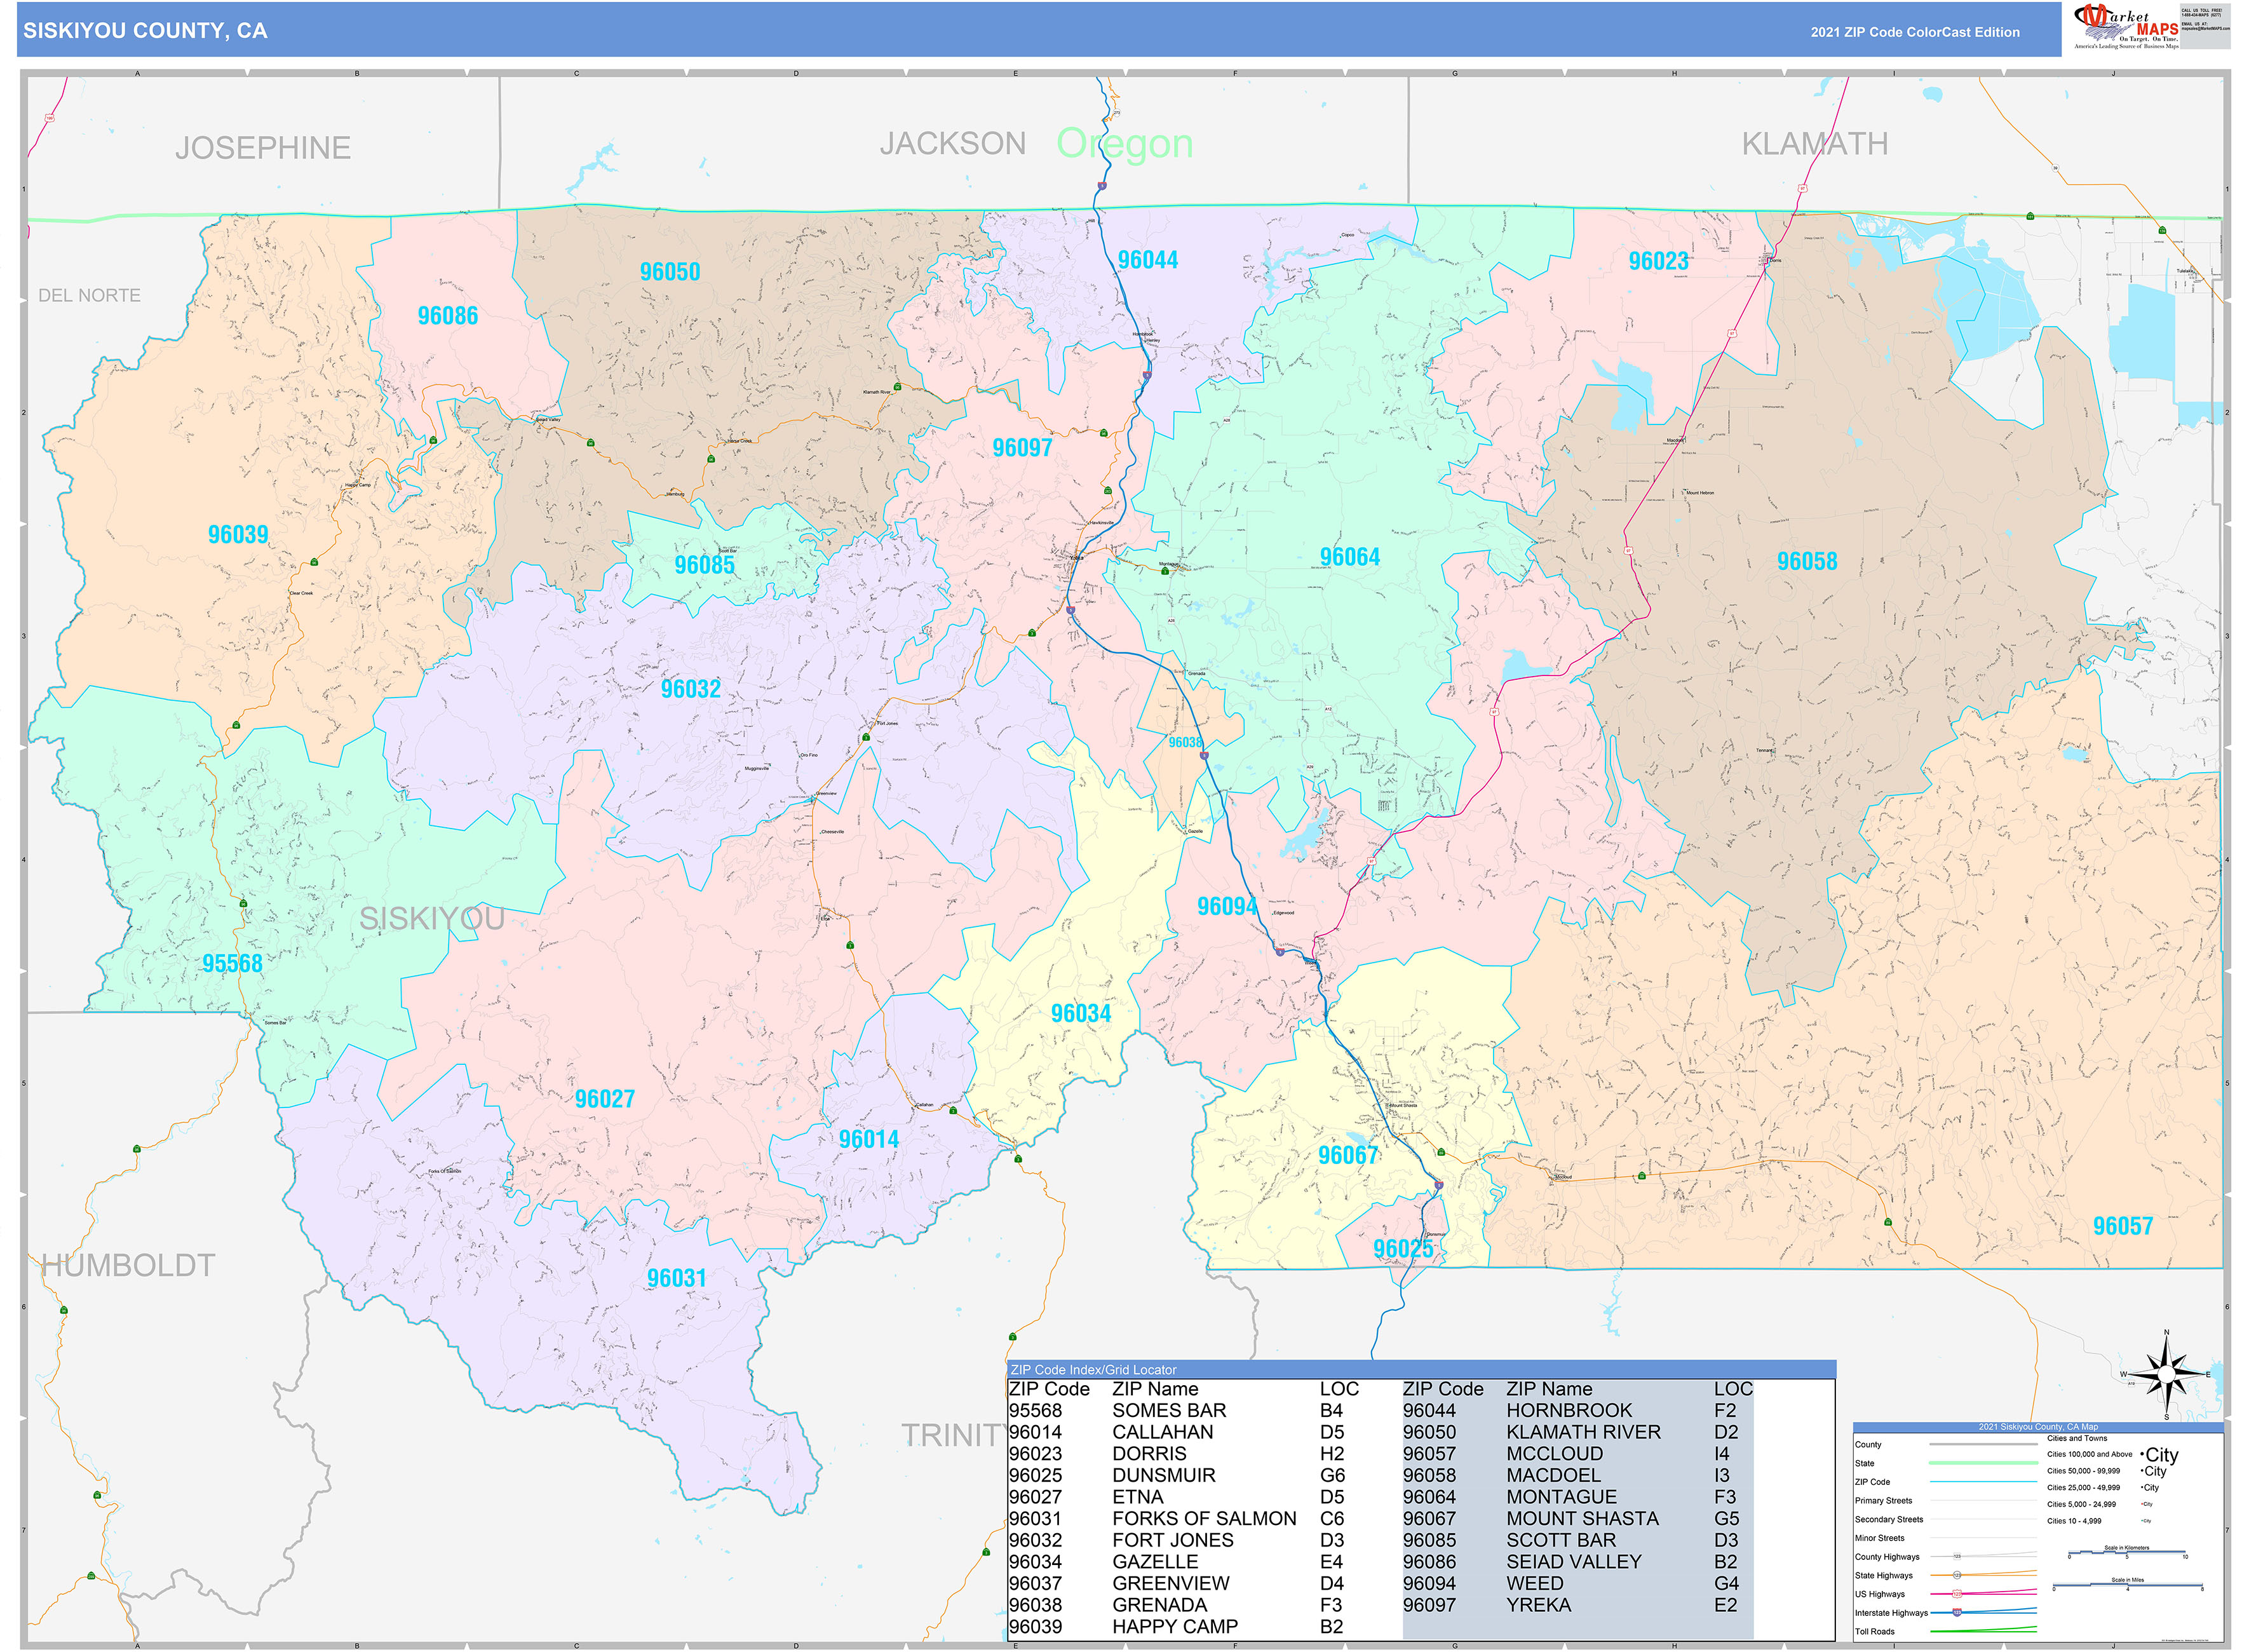Click the 96034 ZIP label on the map
Screen dimensions: 2242x1652
pos(1081,1013)
